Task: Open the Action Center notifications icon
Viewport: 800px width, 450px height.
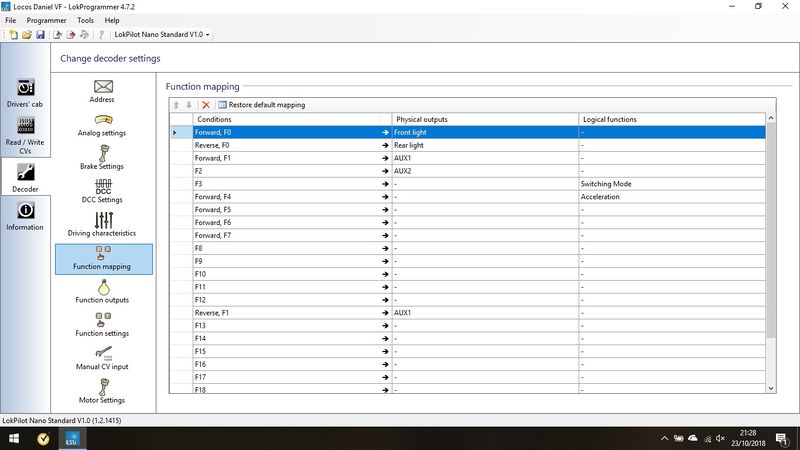Action: [x=782, y=439]
